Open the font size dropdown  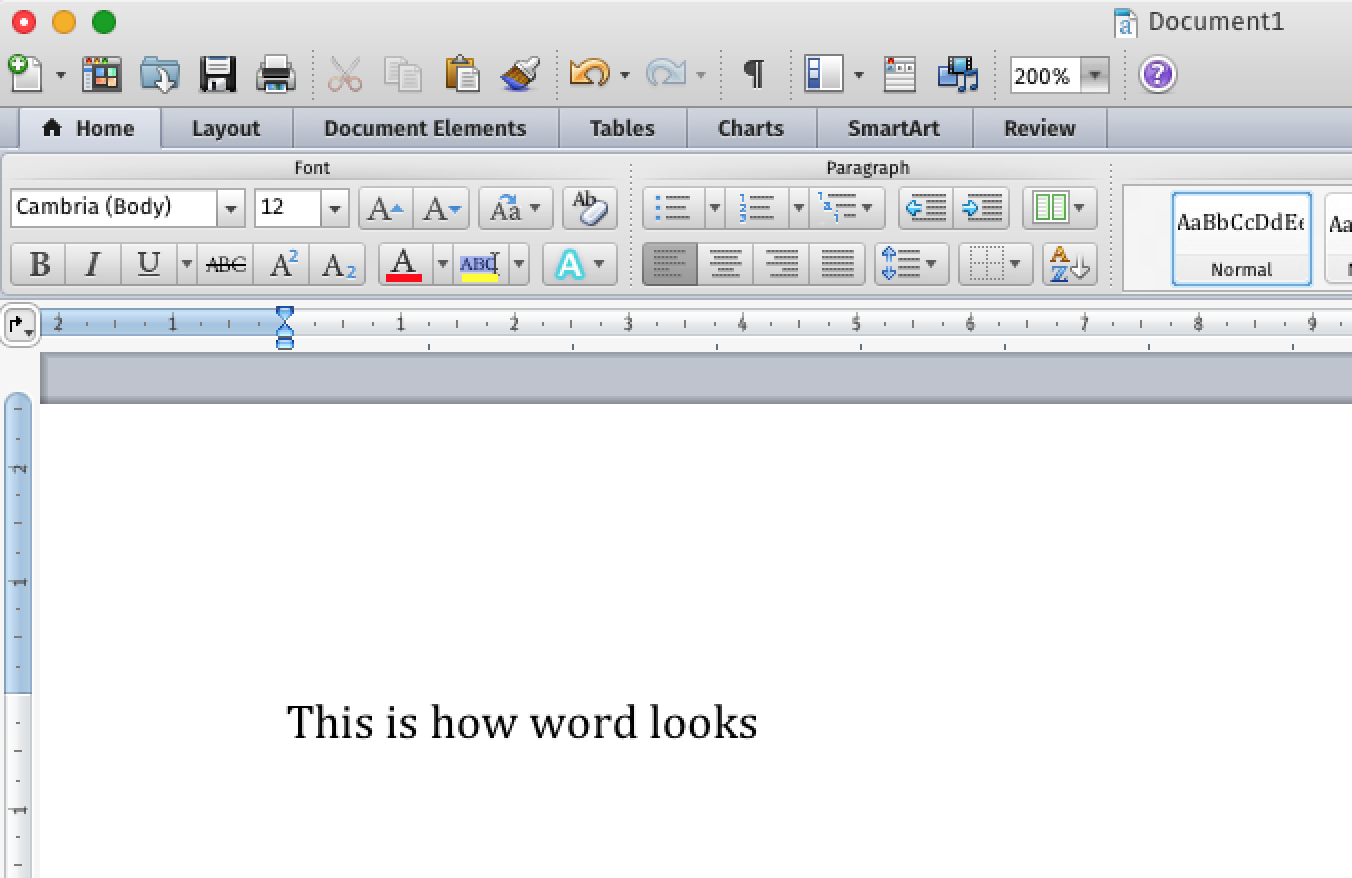[x=335, y=208]
